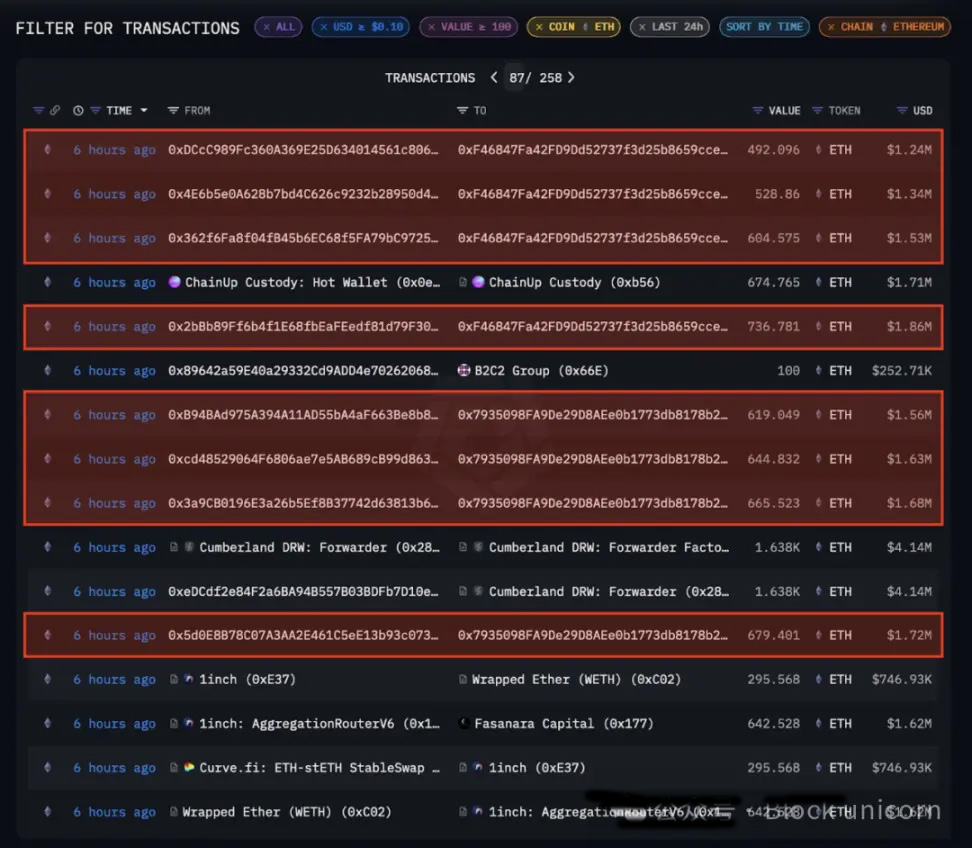This screenshot has width=972, height=848.
Task: Open TIME column sort dropdown arrow
Action: (144, 110)
